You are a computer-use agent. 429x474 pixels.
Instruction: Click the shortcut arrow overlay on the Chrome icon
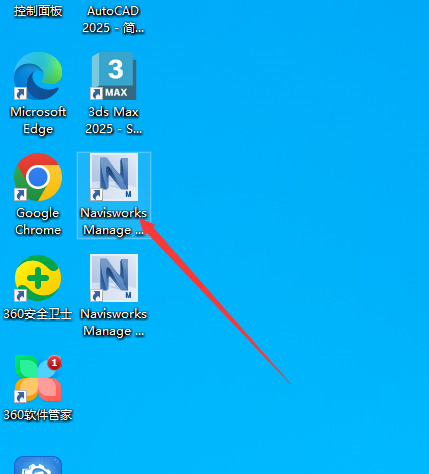point(20,195)
